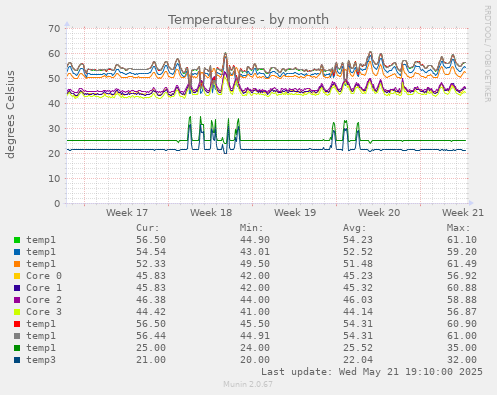Screen dimensions: 497x395
Task: Click the Week 21 axis label
Action: pyautogui.click(x=463, y=213)
